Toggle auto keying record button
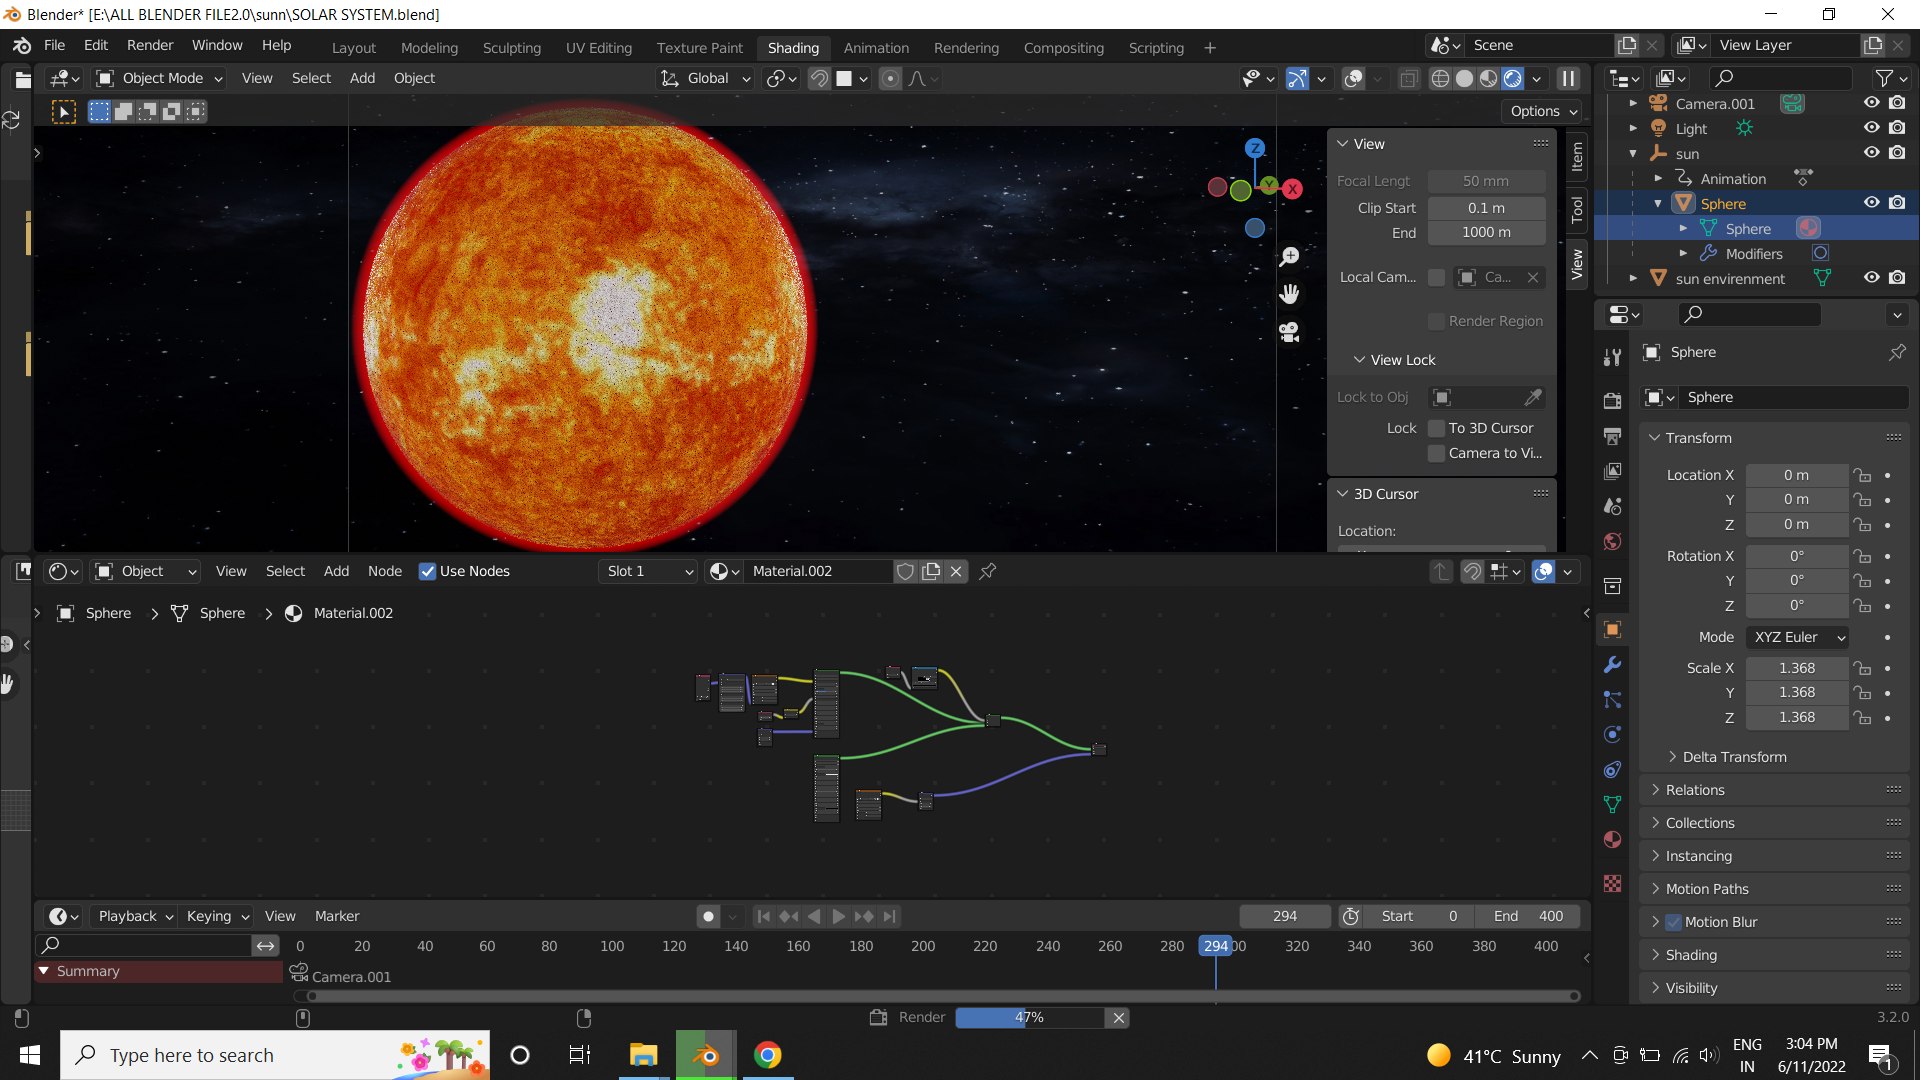 pyautogui.click(x=708, y=916)
